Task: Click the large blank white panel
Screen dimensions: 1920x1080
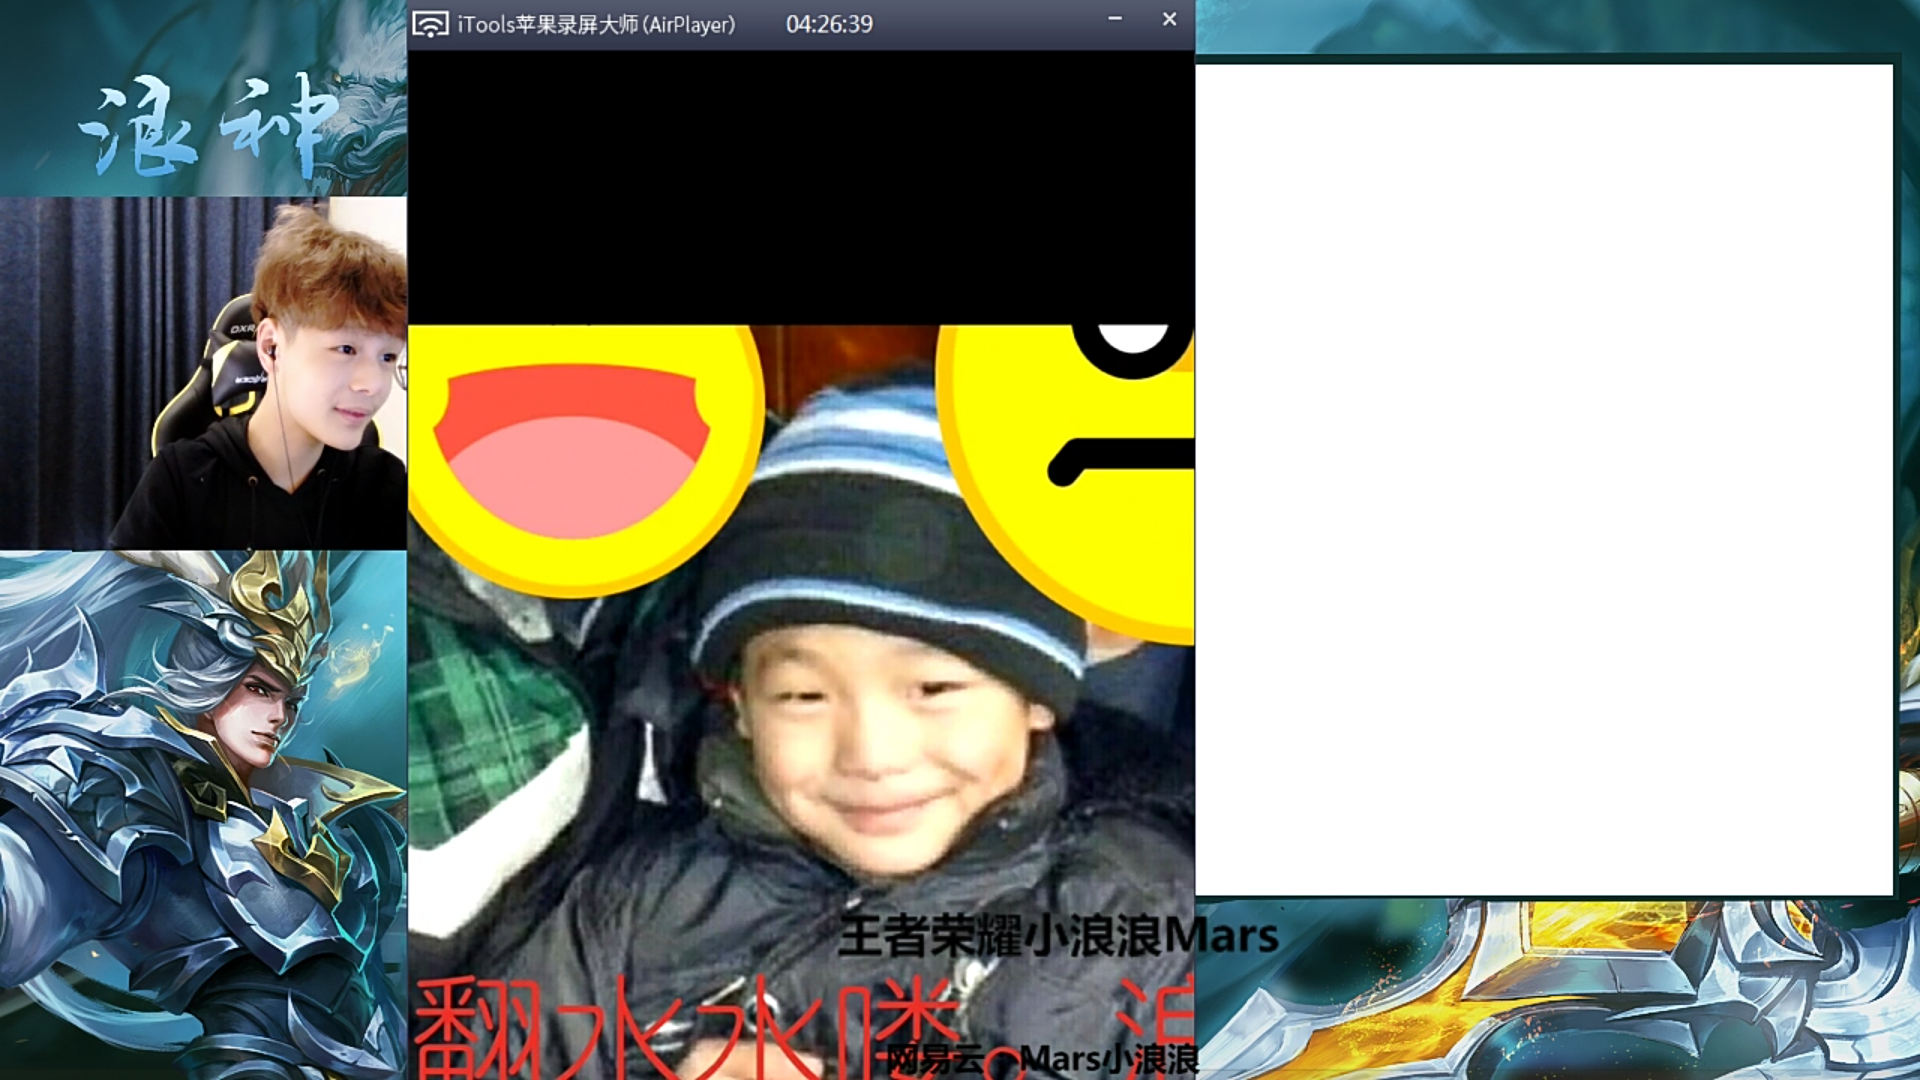Action: coord(1544,480)
